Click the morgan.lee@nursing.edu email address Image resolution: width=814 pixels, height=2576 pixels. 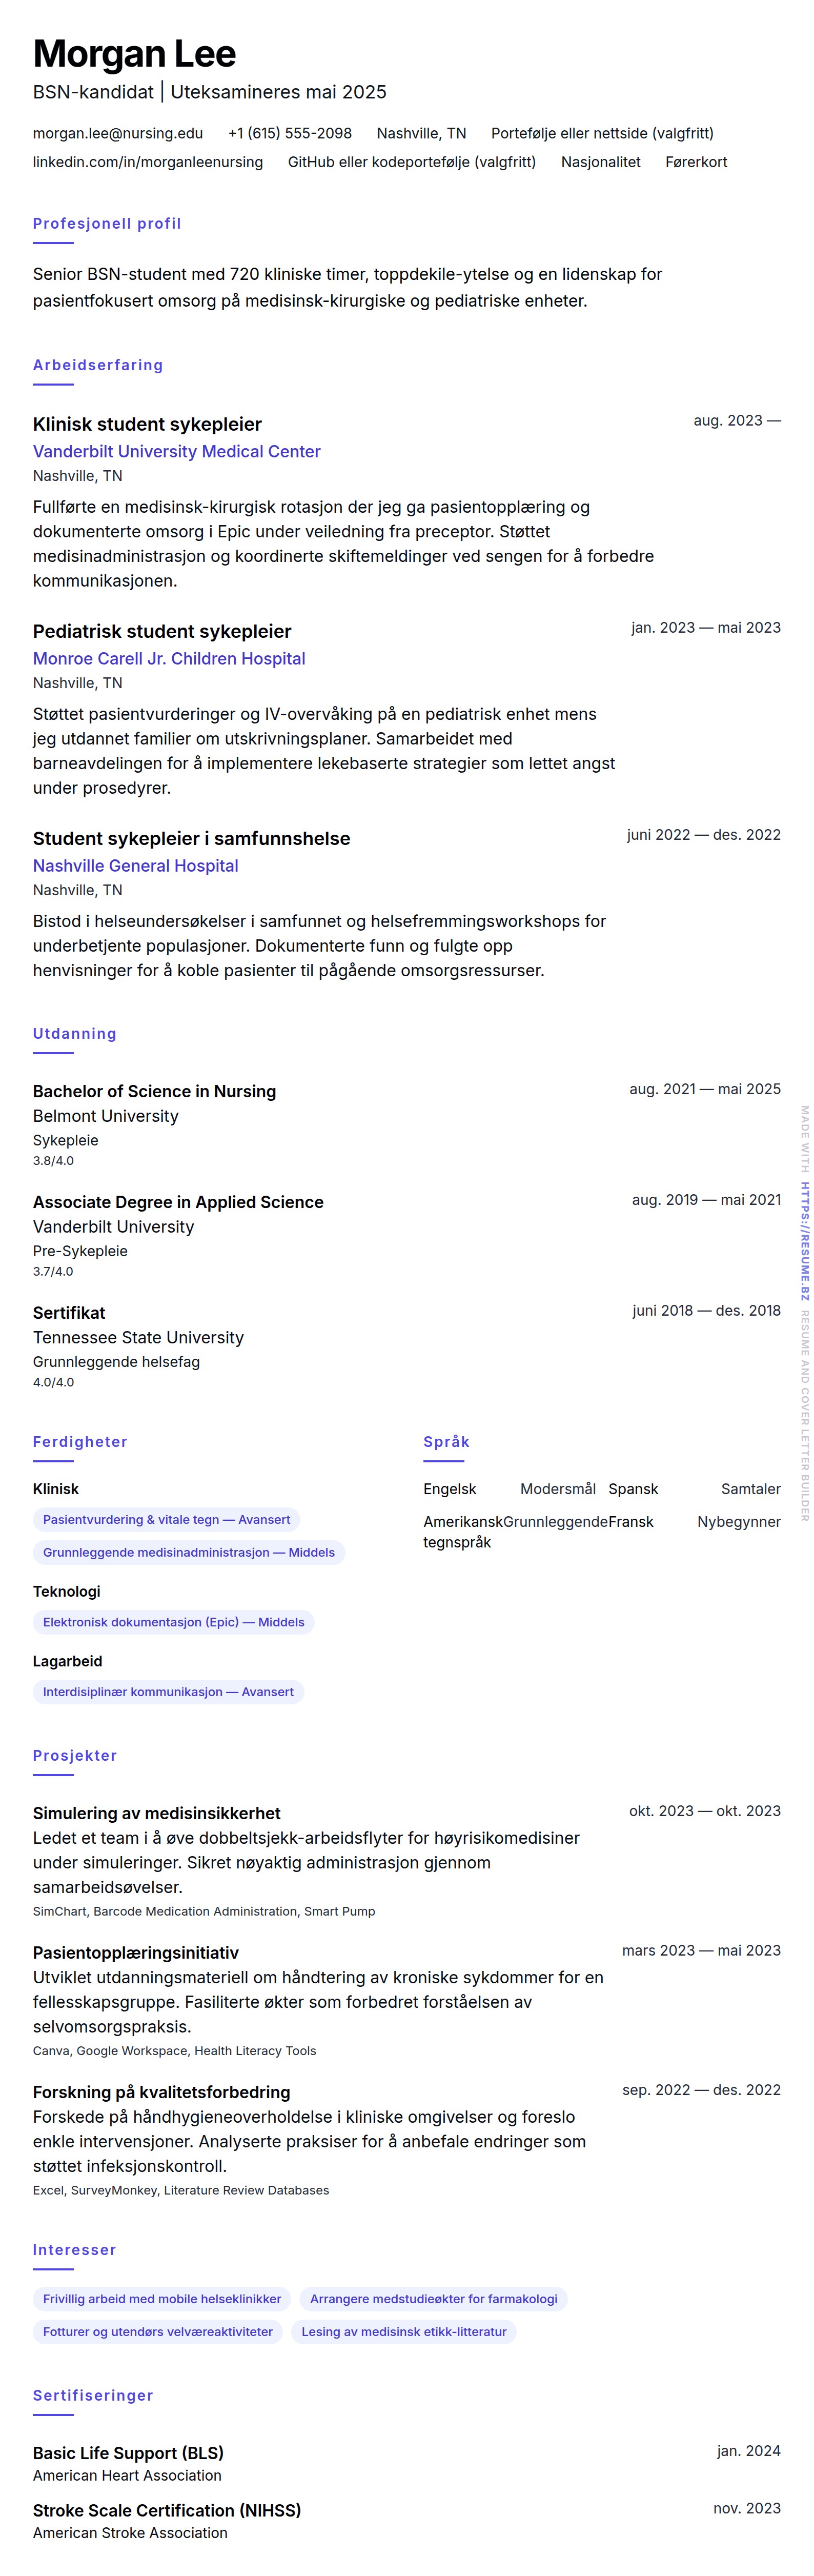(117, 133)
